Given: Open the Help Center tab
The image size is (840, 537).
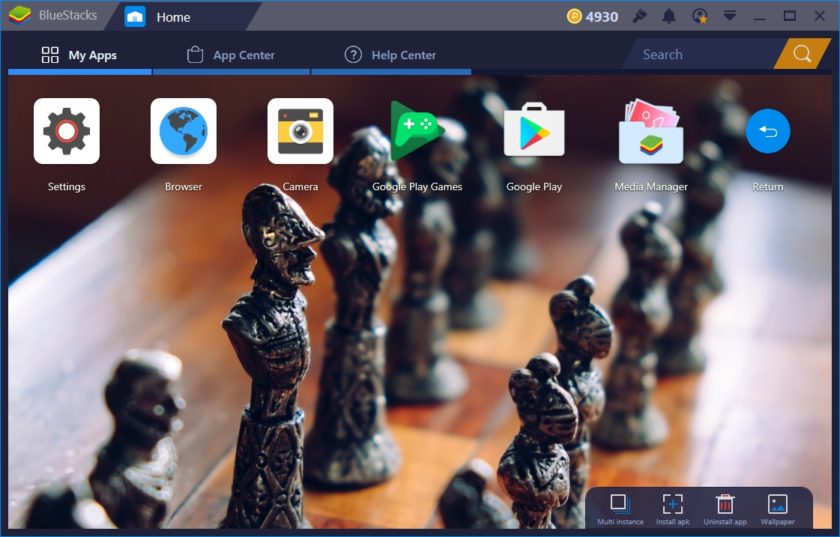Looking at the screenshot, I should pos(391,55).
